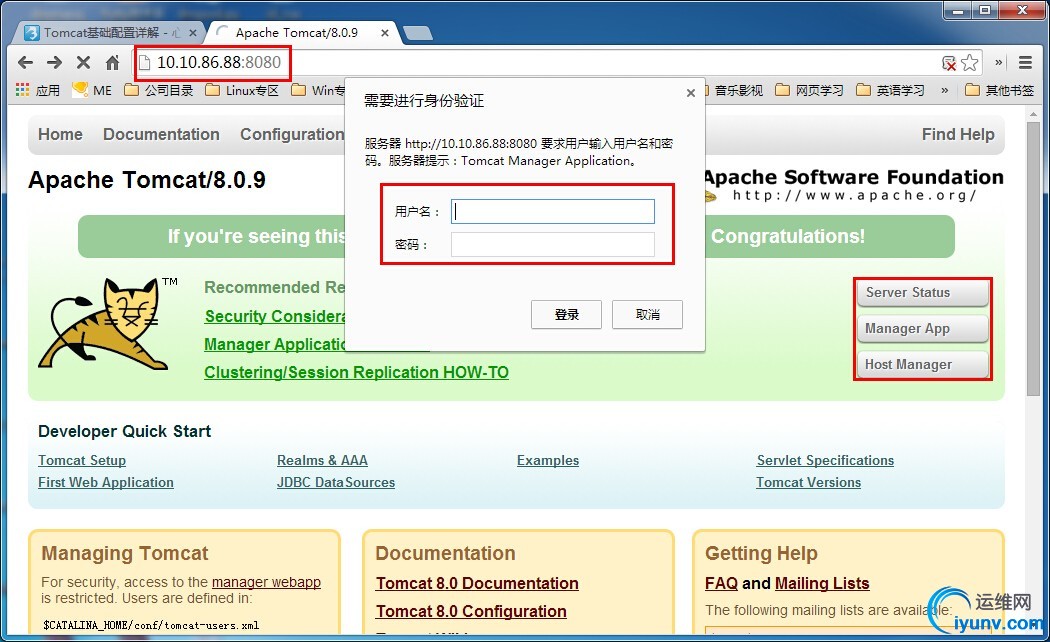This screenshot has width=1050, height=642.
Task: Open the Tomcat 8.0 Configuration link
Action: [471, 612]
